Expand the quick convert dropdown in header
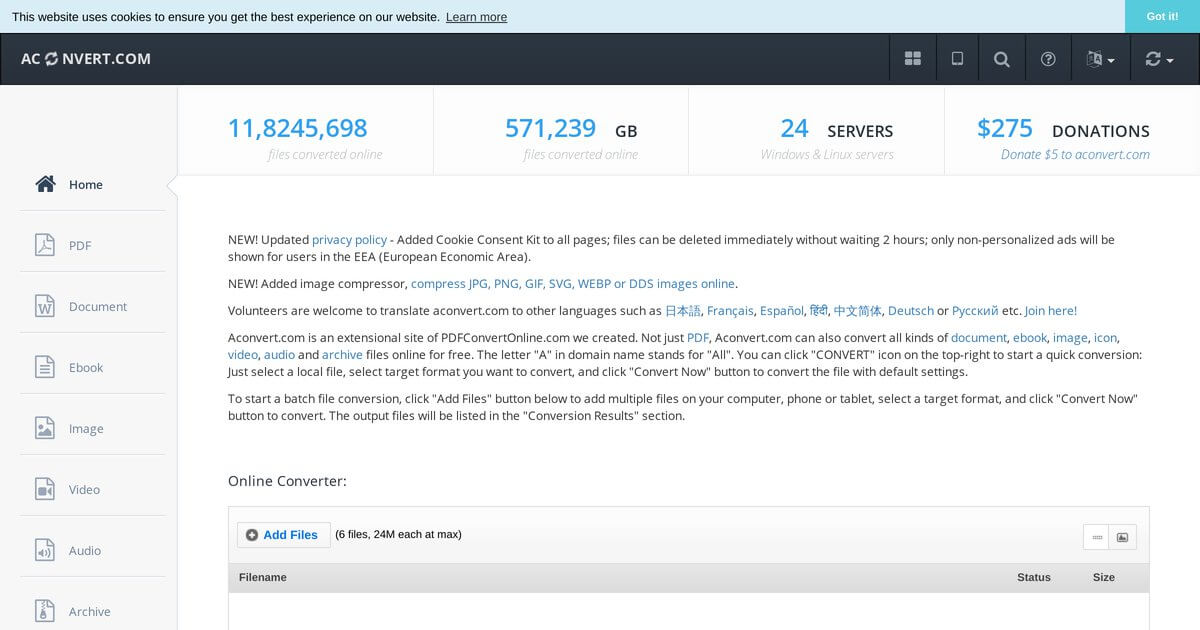 click(1159, 59)
